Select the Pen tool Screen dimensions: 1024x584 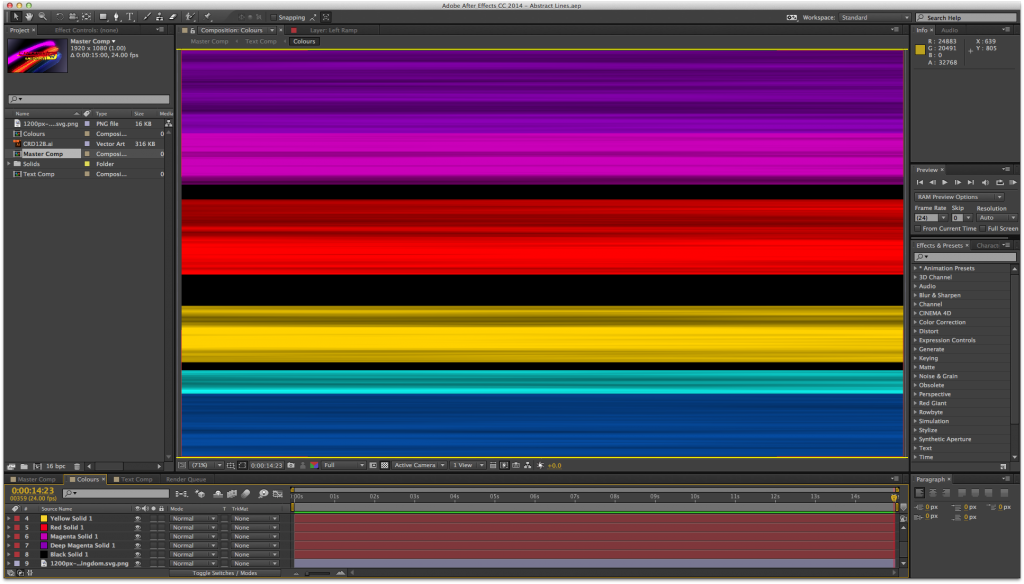point(117,17)
